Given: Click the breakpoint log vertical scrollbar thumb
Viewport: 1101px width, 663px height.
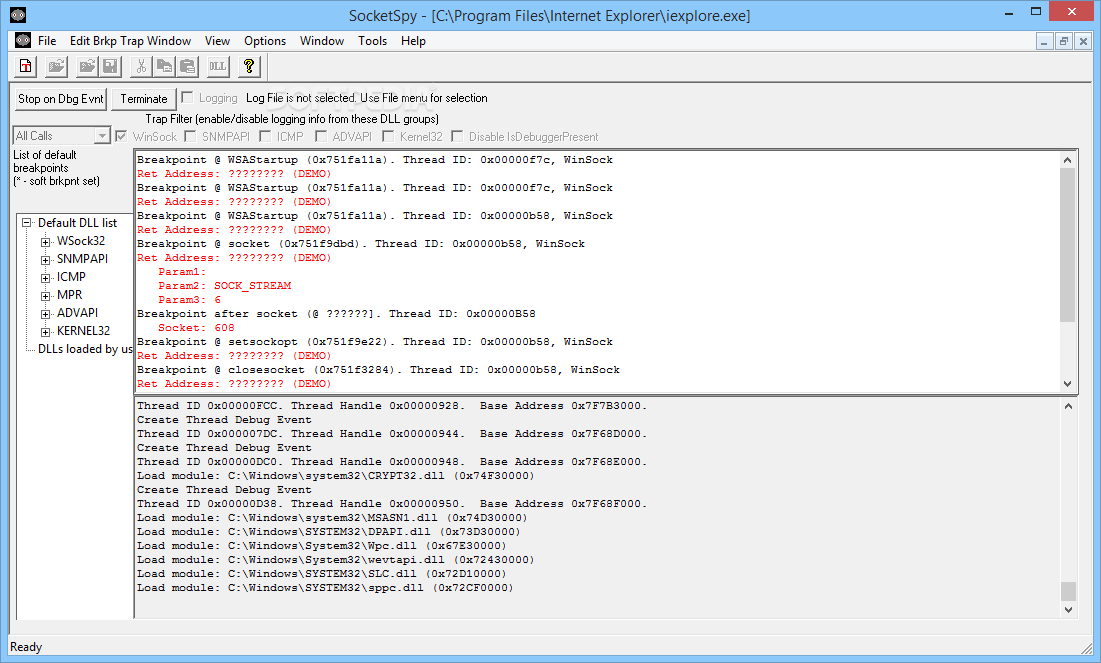Looking at the screenshot, I should tap(1067, 244).
